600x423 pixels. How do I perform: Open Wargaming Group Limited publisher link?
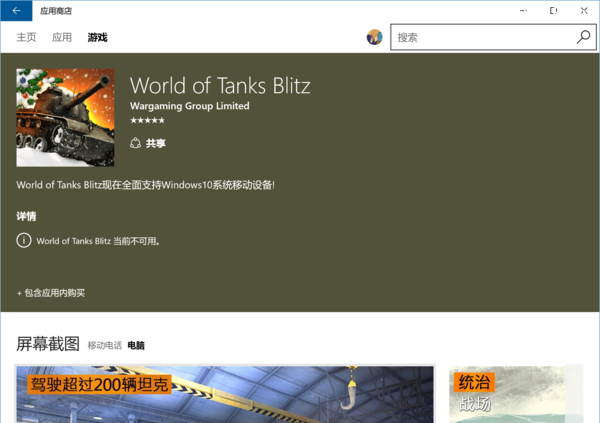(x=189, y=106)
